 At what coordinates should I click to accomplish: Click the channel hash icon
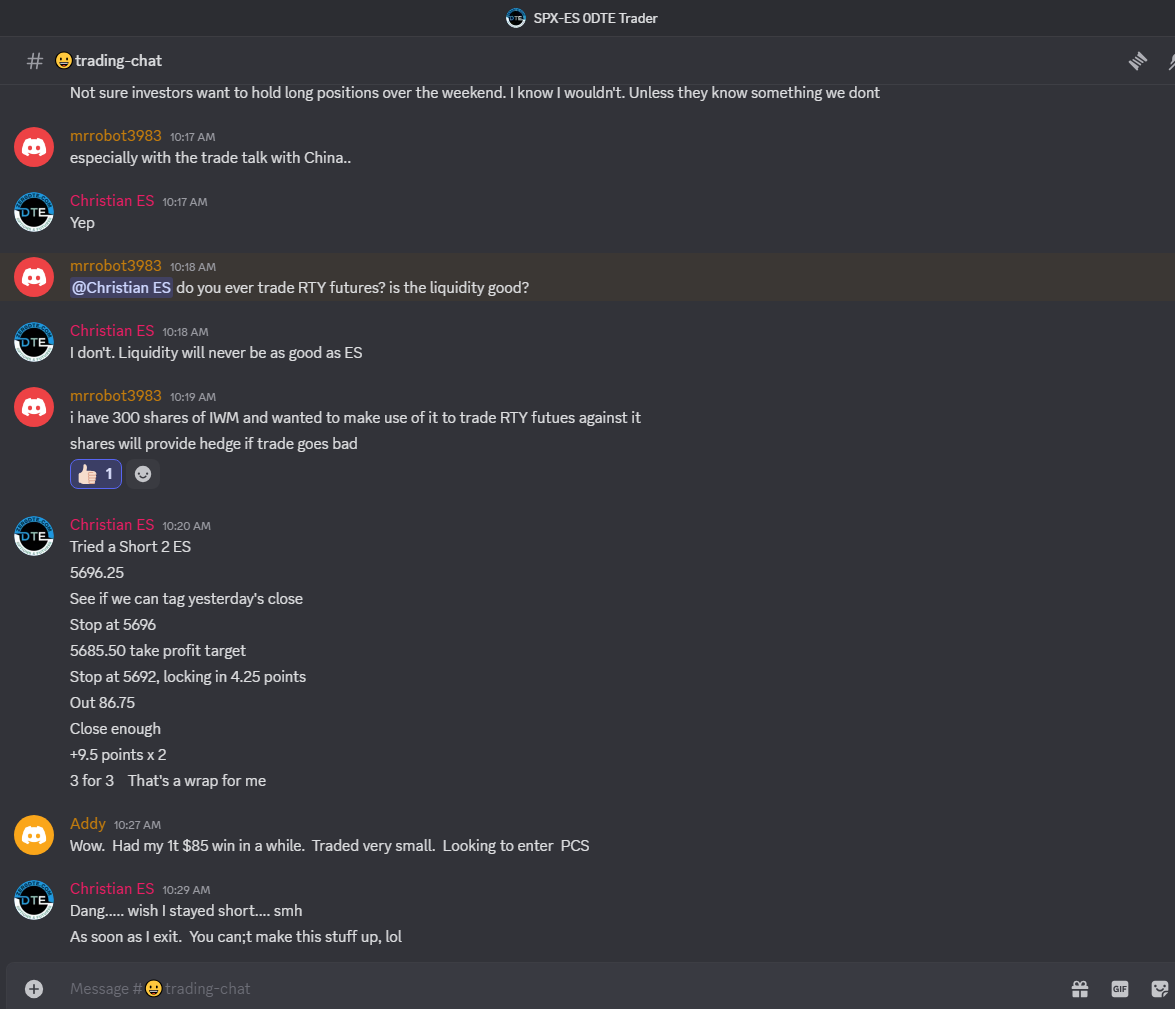pos(34,61)
